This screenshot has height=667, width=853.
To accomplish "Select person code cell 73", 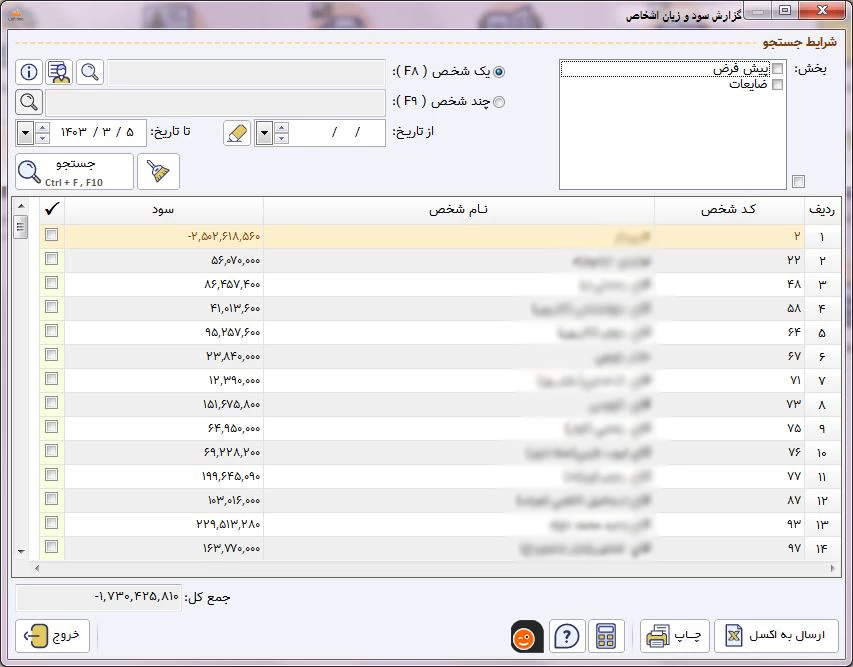I will tap(729, 405).
